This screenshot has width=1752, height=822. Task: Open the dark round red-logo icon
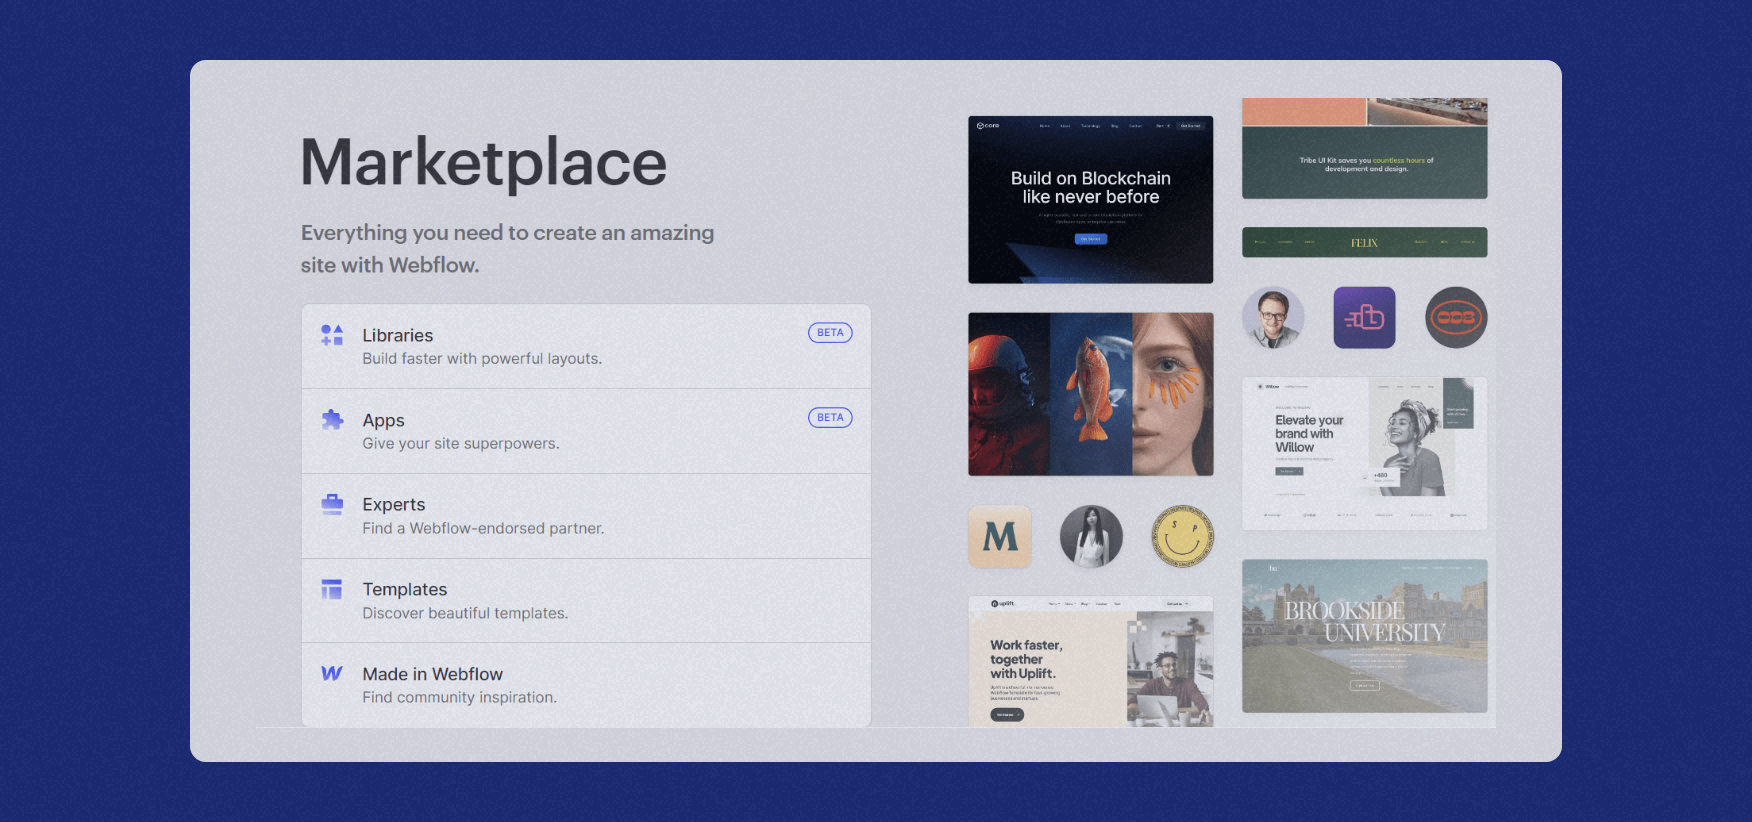click(1456, 318)
